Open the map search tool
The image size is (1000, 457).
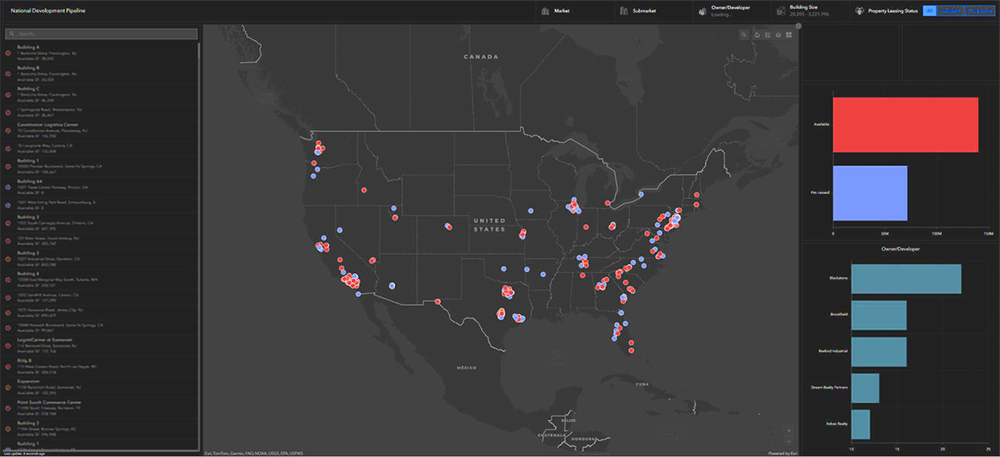pos(744,35)
